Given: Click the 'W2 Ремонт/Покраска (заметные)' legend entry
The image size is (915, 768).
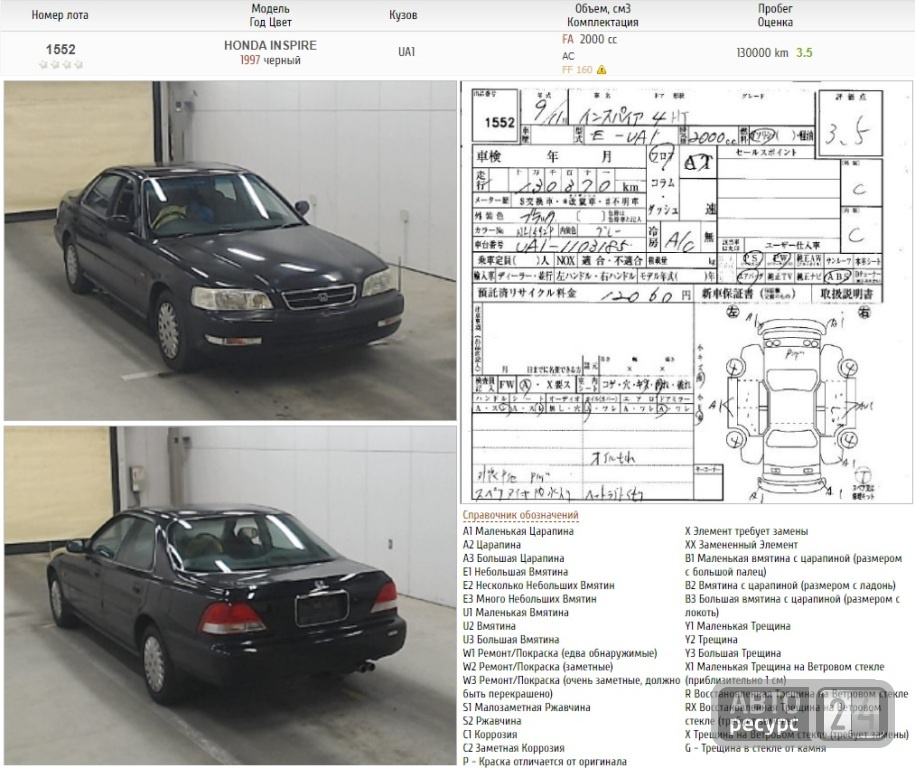Looking at the screenshot, I should pos(538,666).
